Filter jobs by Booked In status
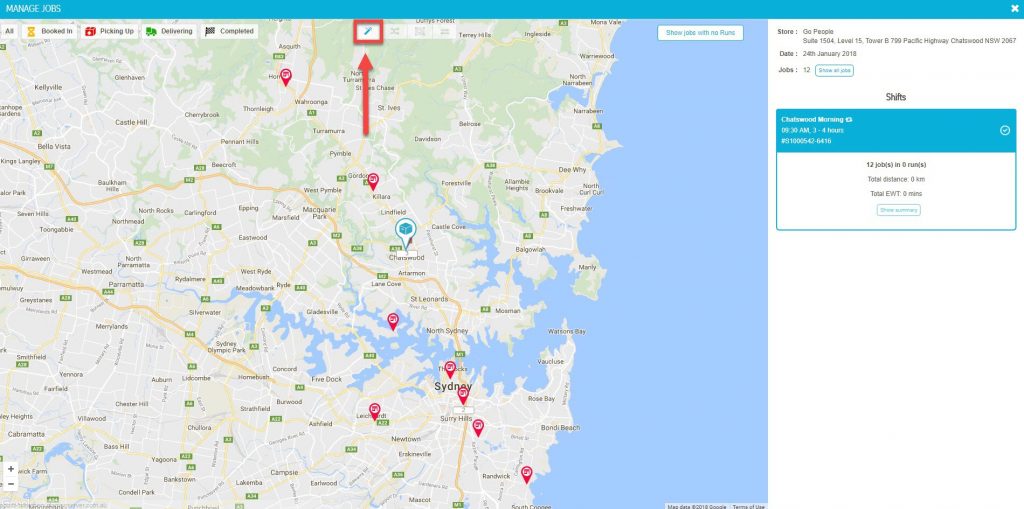The height and width of the screenshot is (509, 1024). (x=49, y=31)
